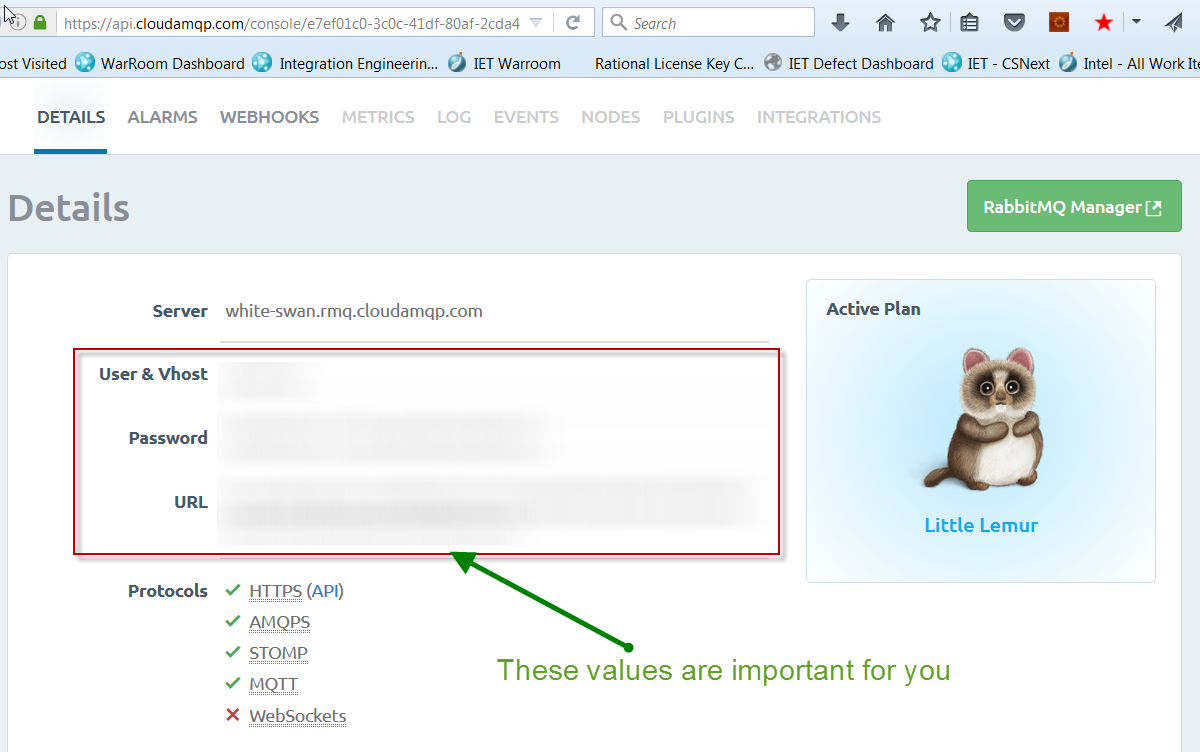Switch to the METRICS tab
1200x752 pixels.
tap(378, 117)
